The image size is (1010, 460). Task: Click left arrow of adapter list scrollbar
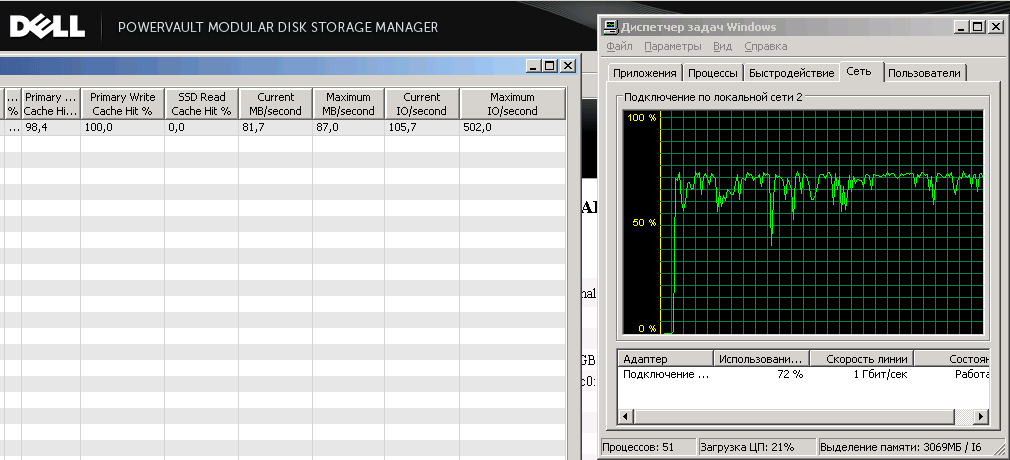tap(627, 416)
